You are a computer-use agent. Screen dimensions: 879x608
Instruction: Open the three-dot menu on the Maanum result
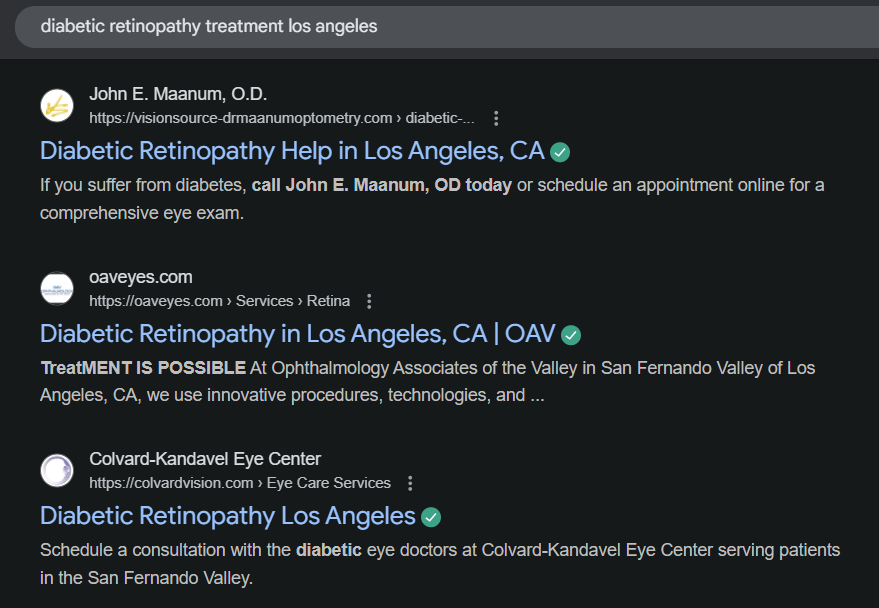(496, 117)
